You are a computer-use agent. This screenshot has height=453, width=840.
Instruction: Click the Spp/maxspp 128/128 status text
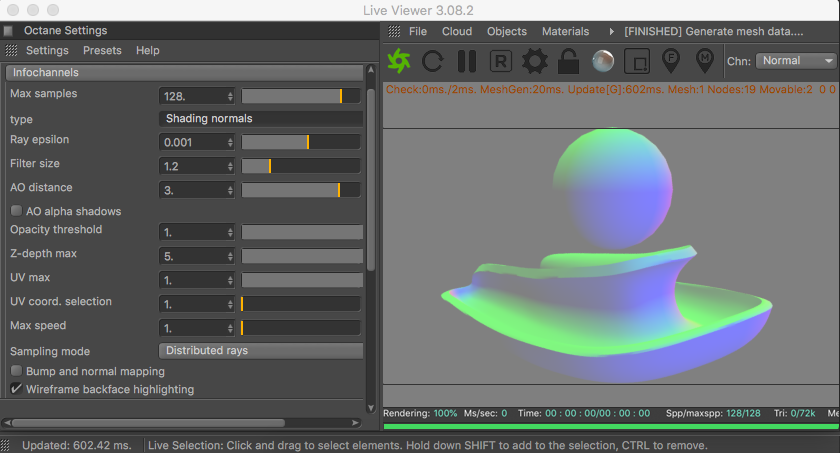coord(713,413)
